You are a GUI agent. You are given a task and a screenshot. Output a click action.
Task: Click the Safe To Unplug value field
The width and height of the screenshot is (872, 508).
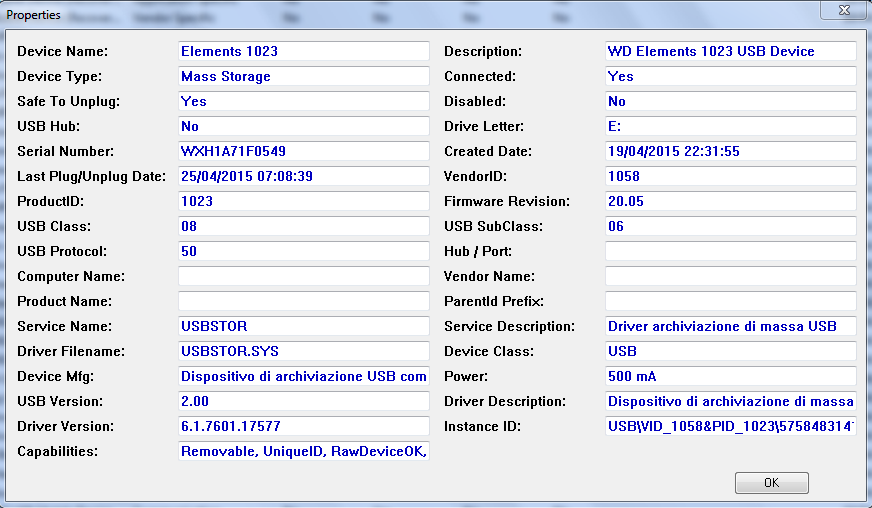pyautogui.click(x=304, y=101)
